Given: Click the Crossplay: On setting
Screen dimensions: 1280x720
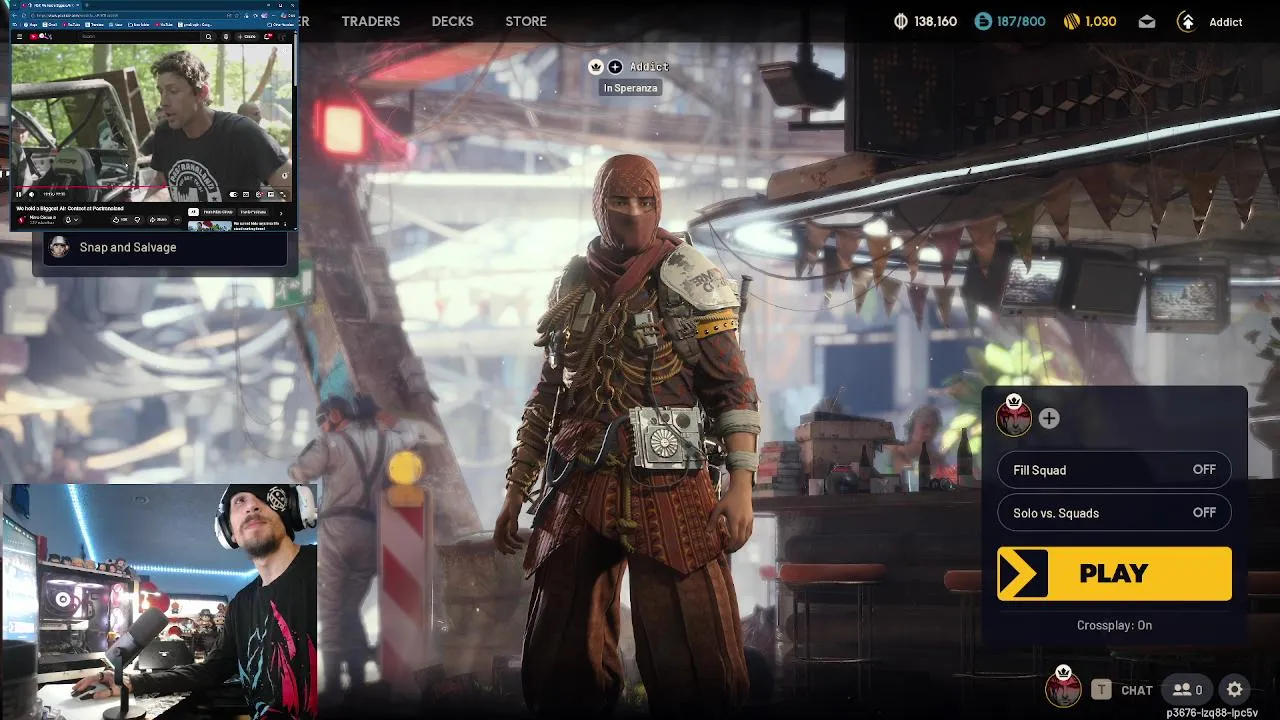Looking at the screenshot, I should 1114,625.
